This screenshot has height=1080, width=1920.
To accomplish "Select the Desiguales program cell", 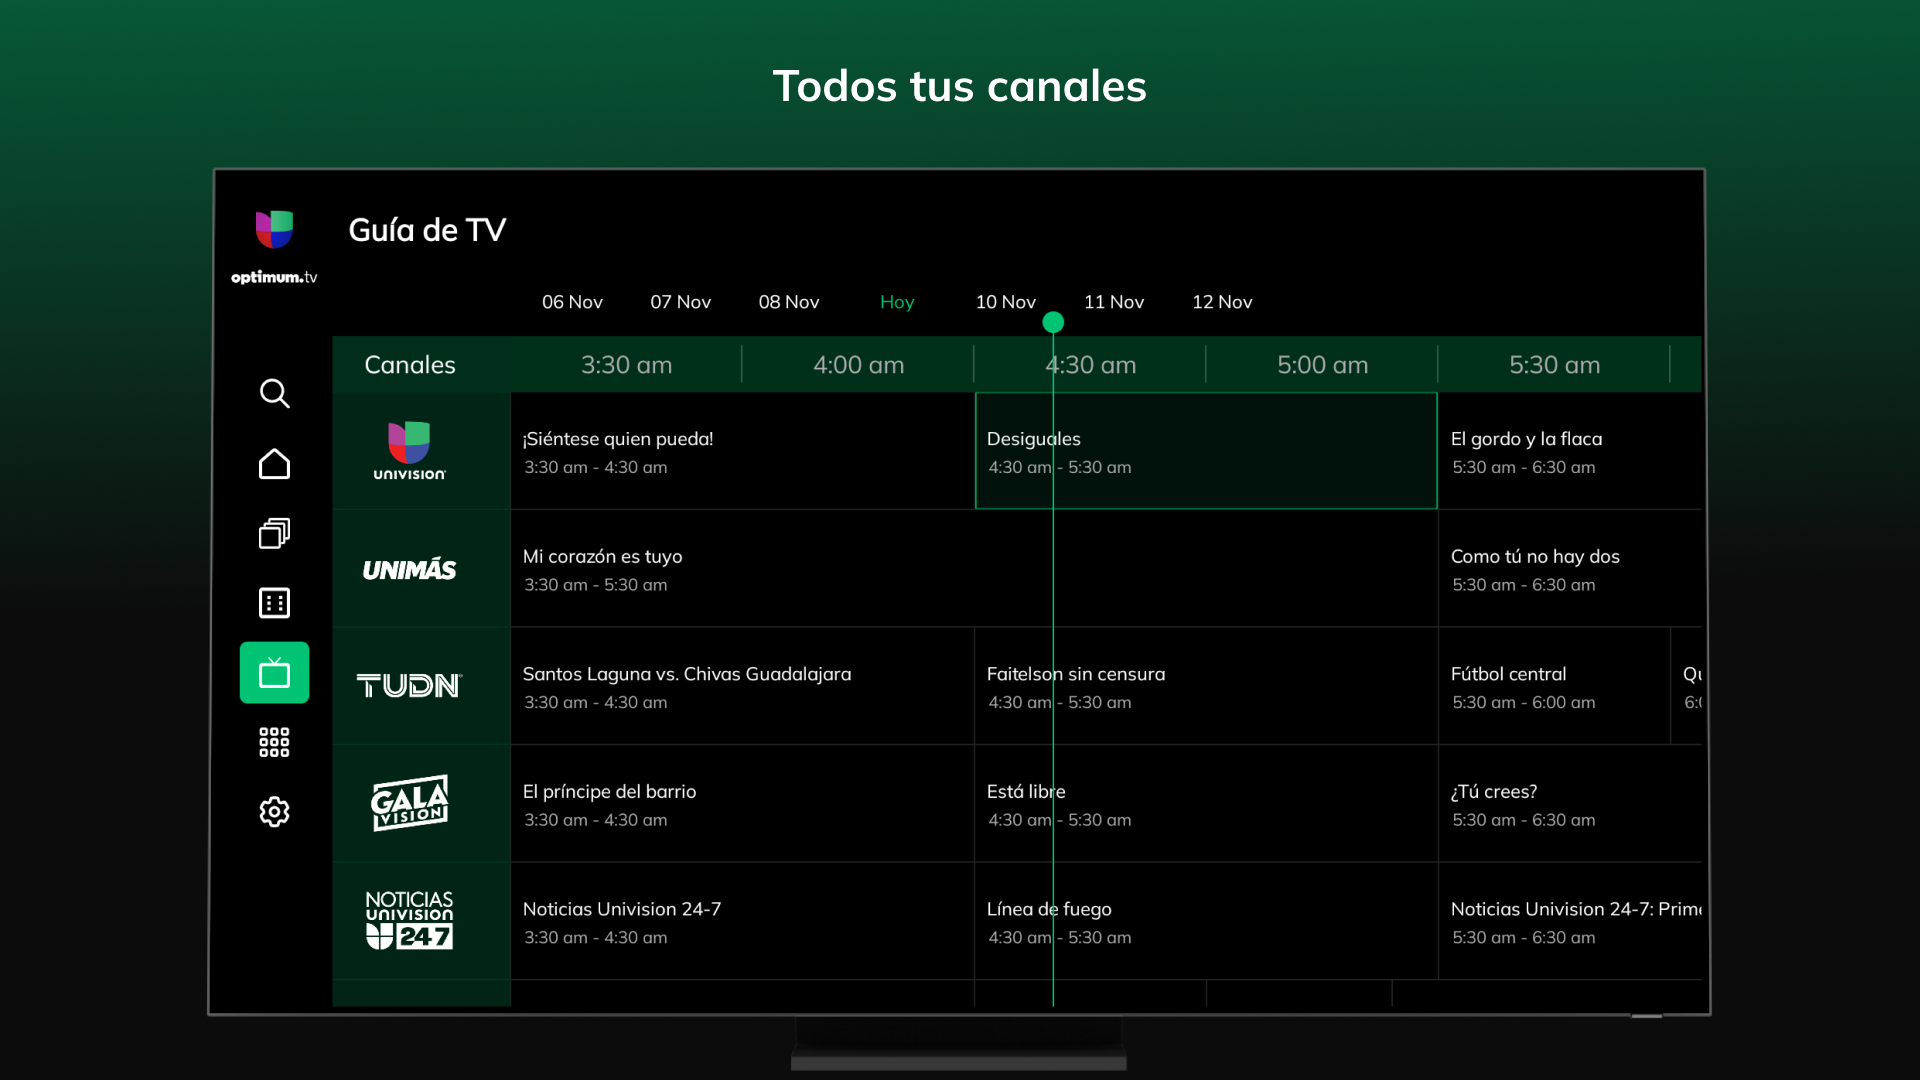I will pyautogui.click(x=1205, y=451).
